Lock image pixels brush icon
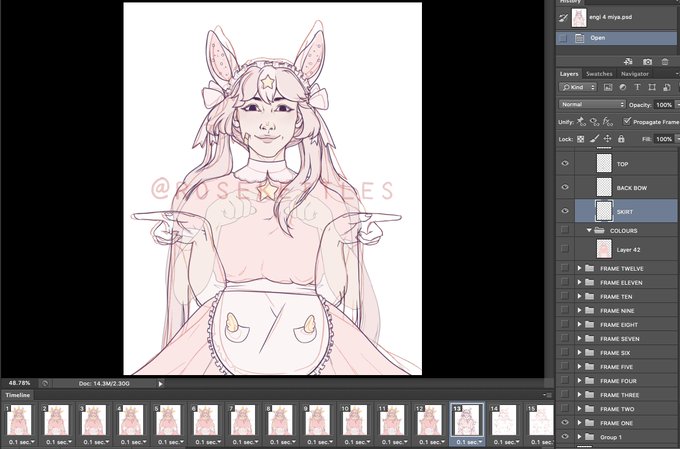 pos(594,139)
